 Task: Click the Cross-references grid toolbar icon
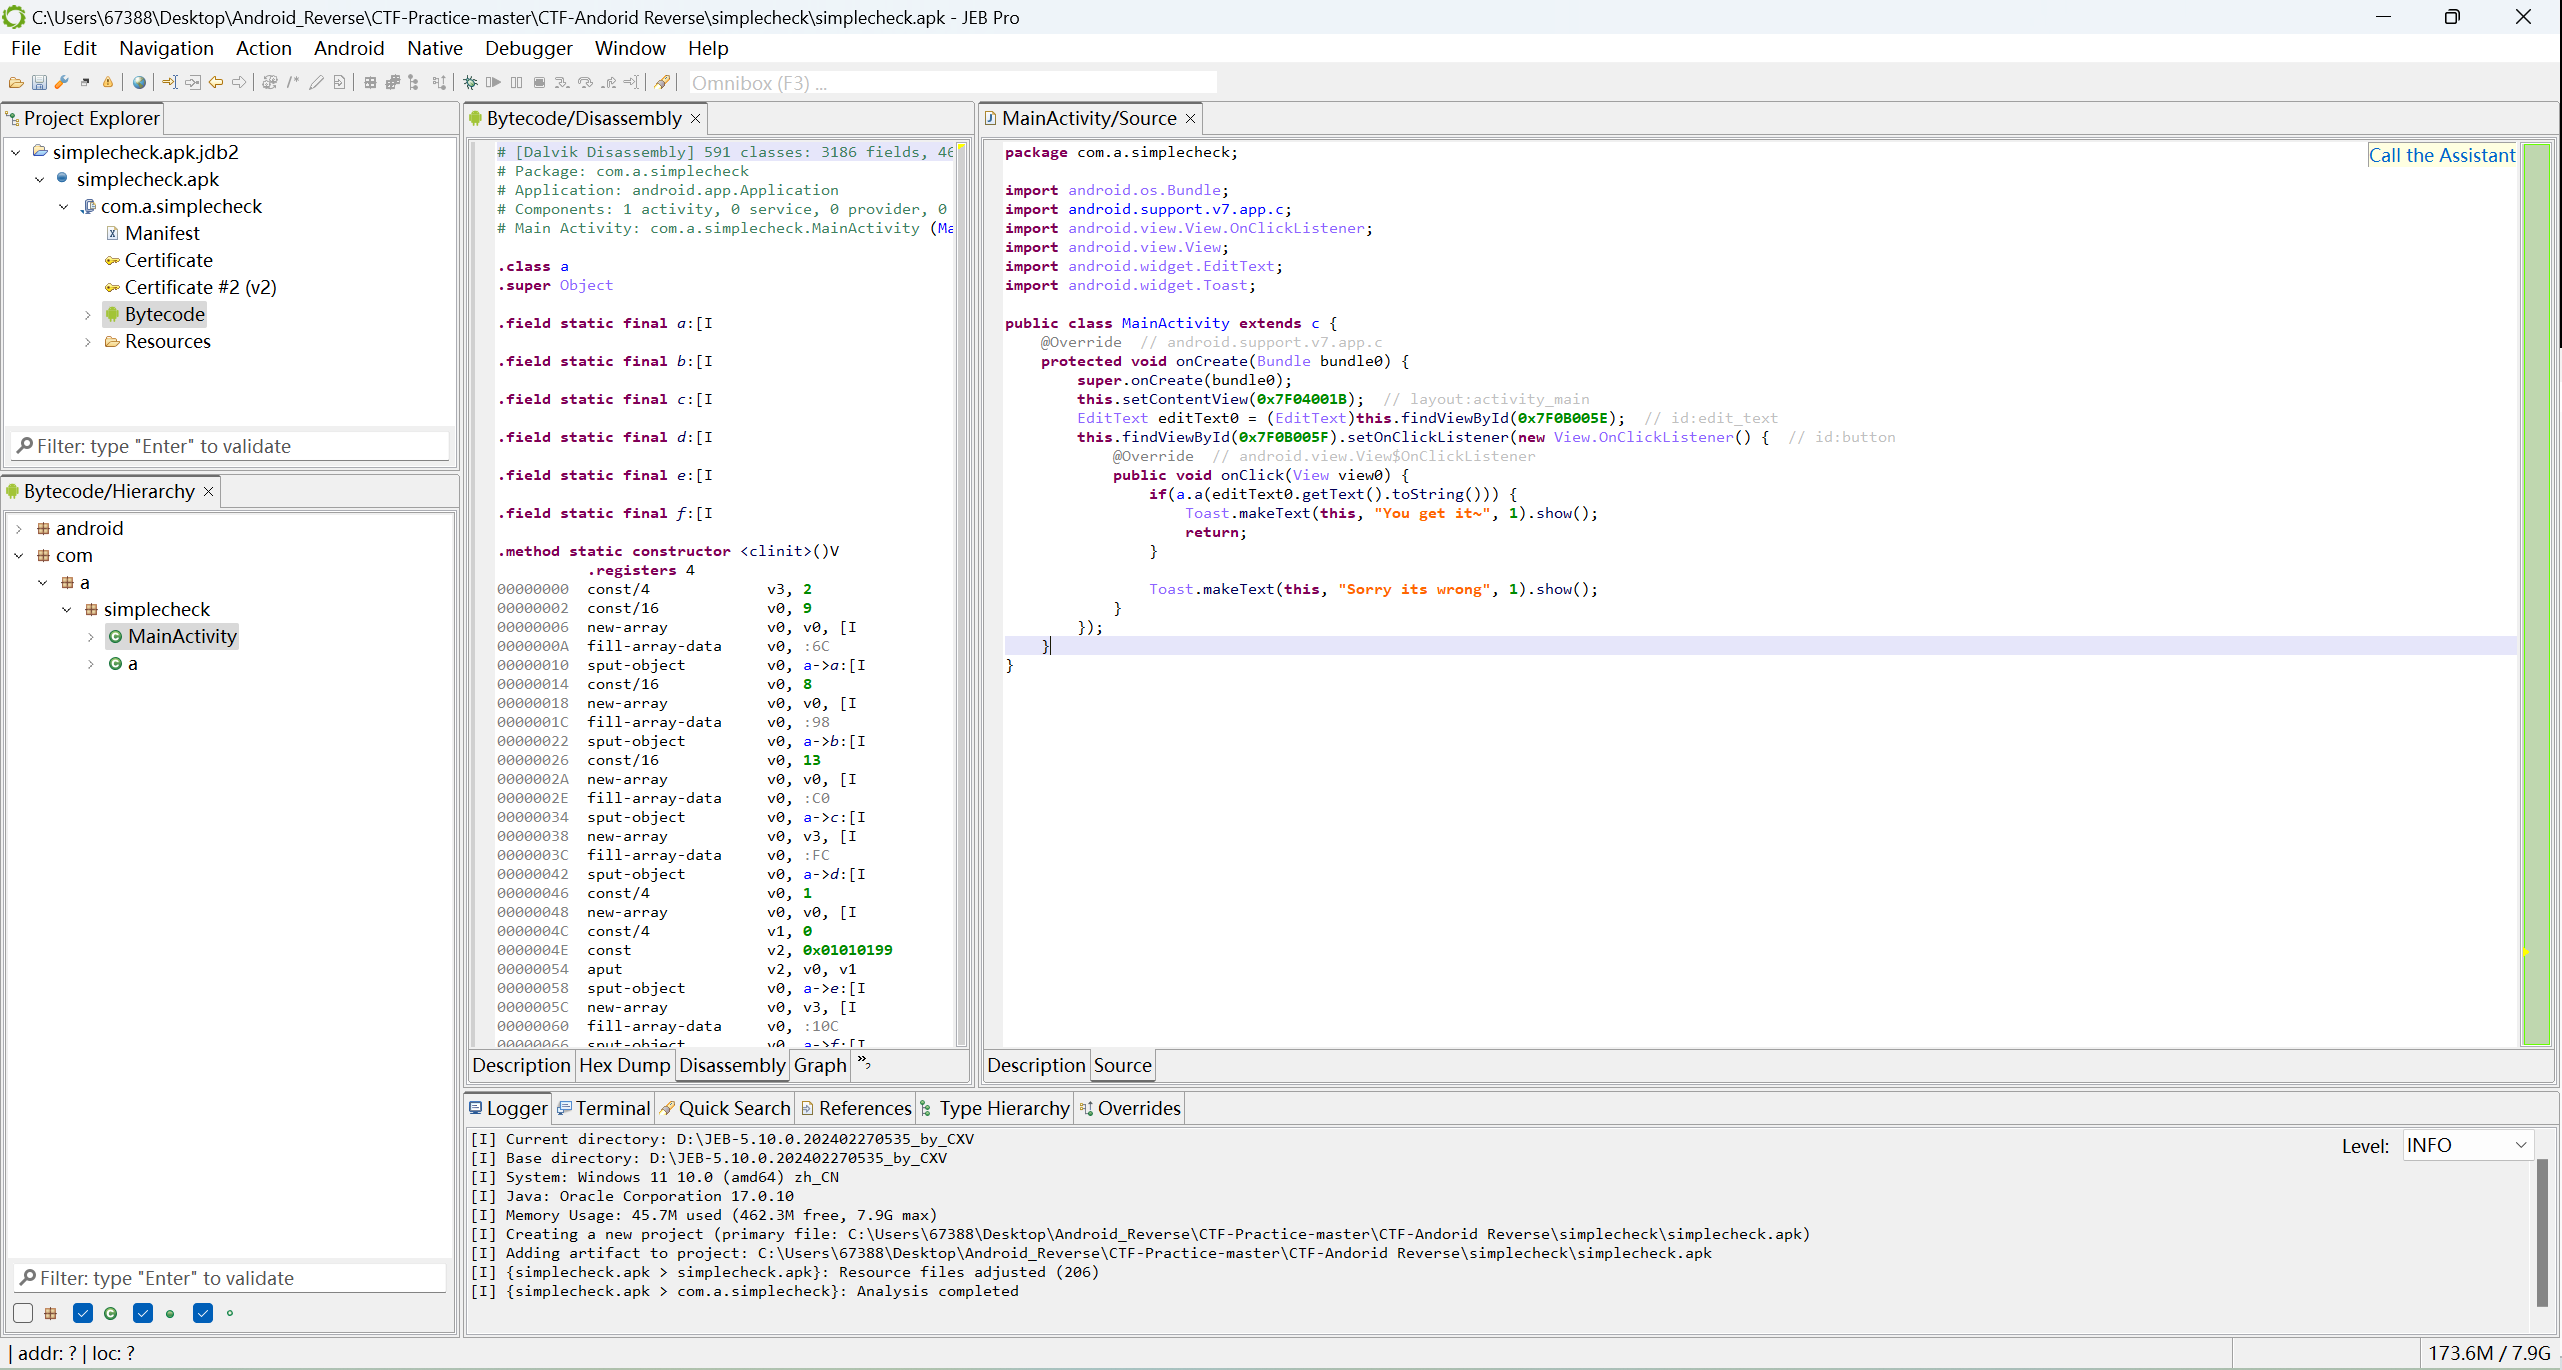[370, 83]
